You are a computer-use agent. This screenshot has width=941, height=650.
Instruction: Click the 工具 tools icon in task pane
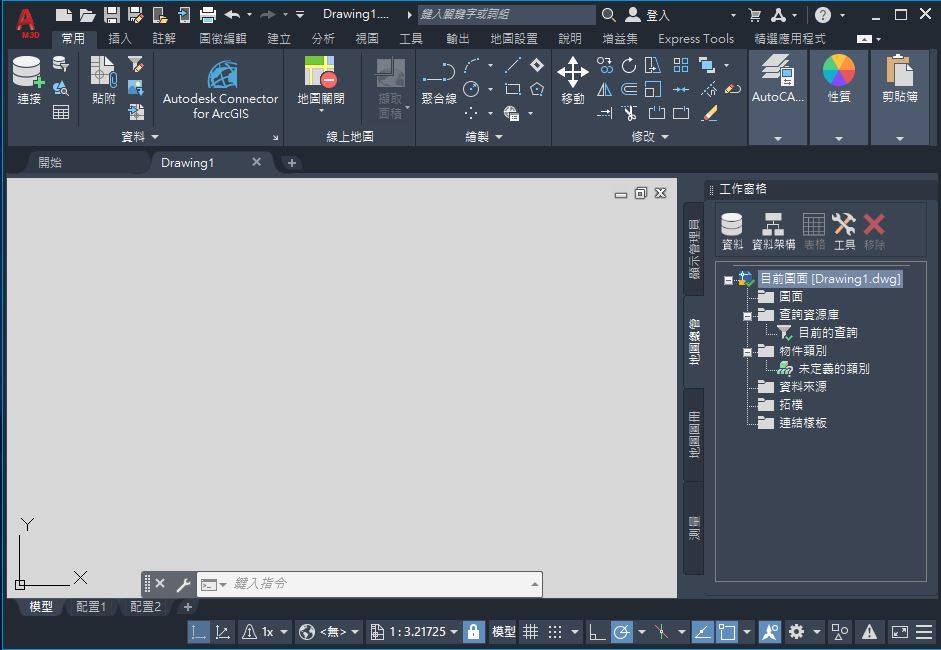pos(844,231)
